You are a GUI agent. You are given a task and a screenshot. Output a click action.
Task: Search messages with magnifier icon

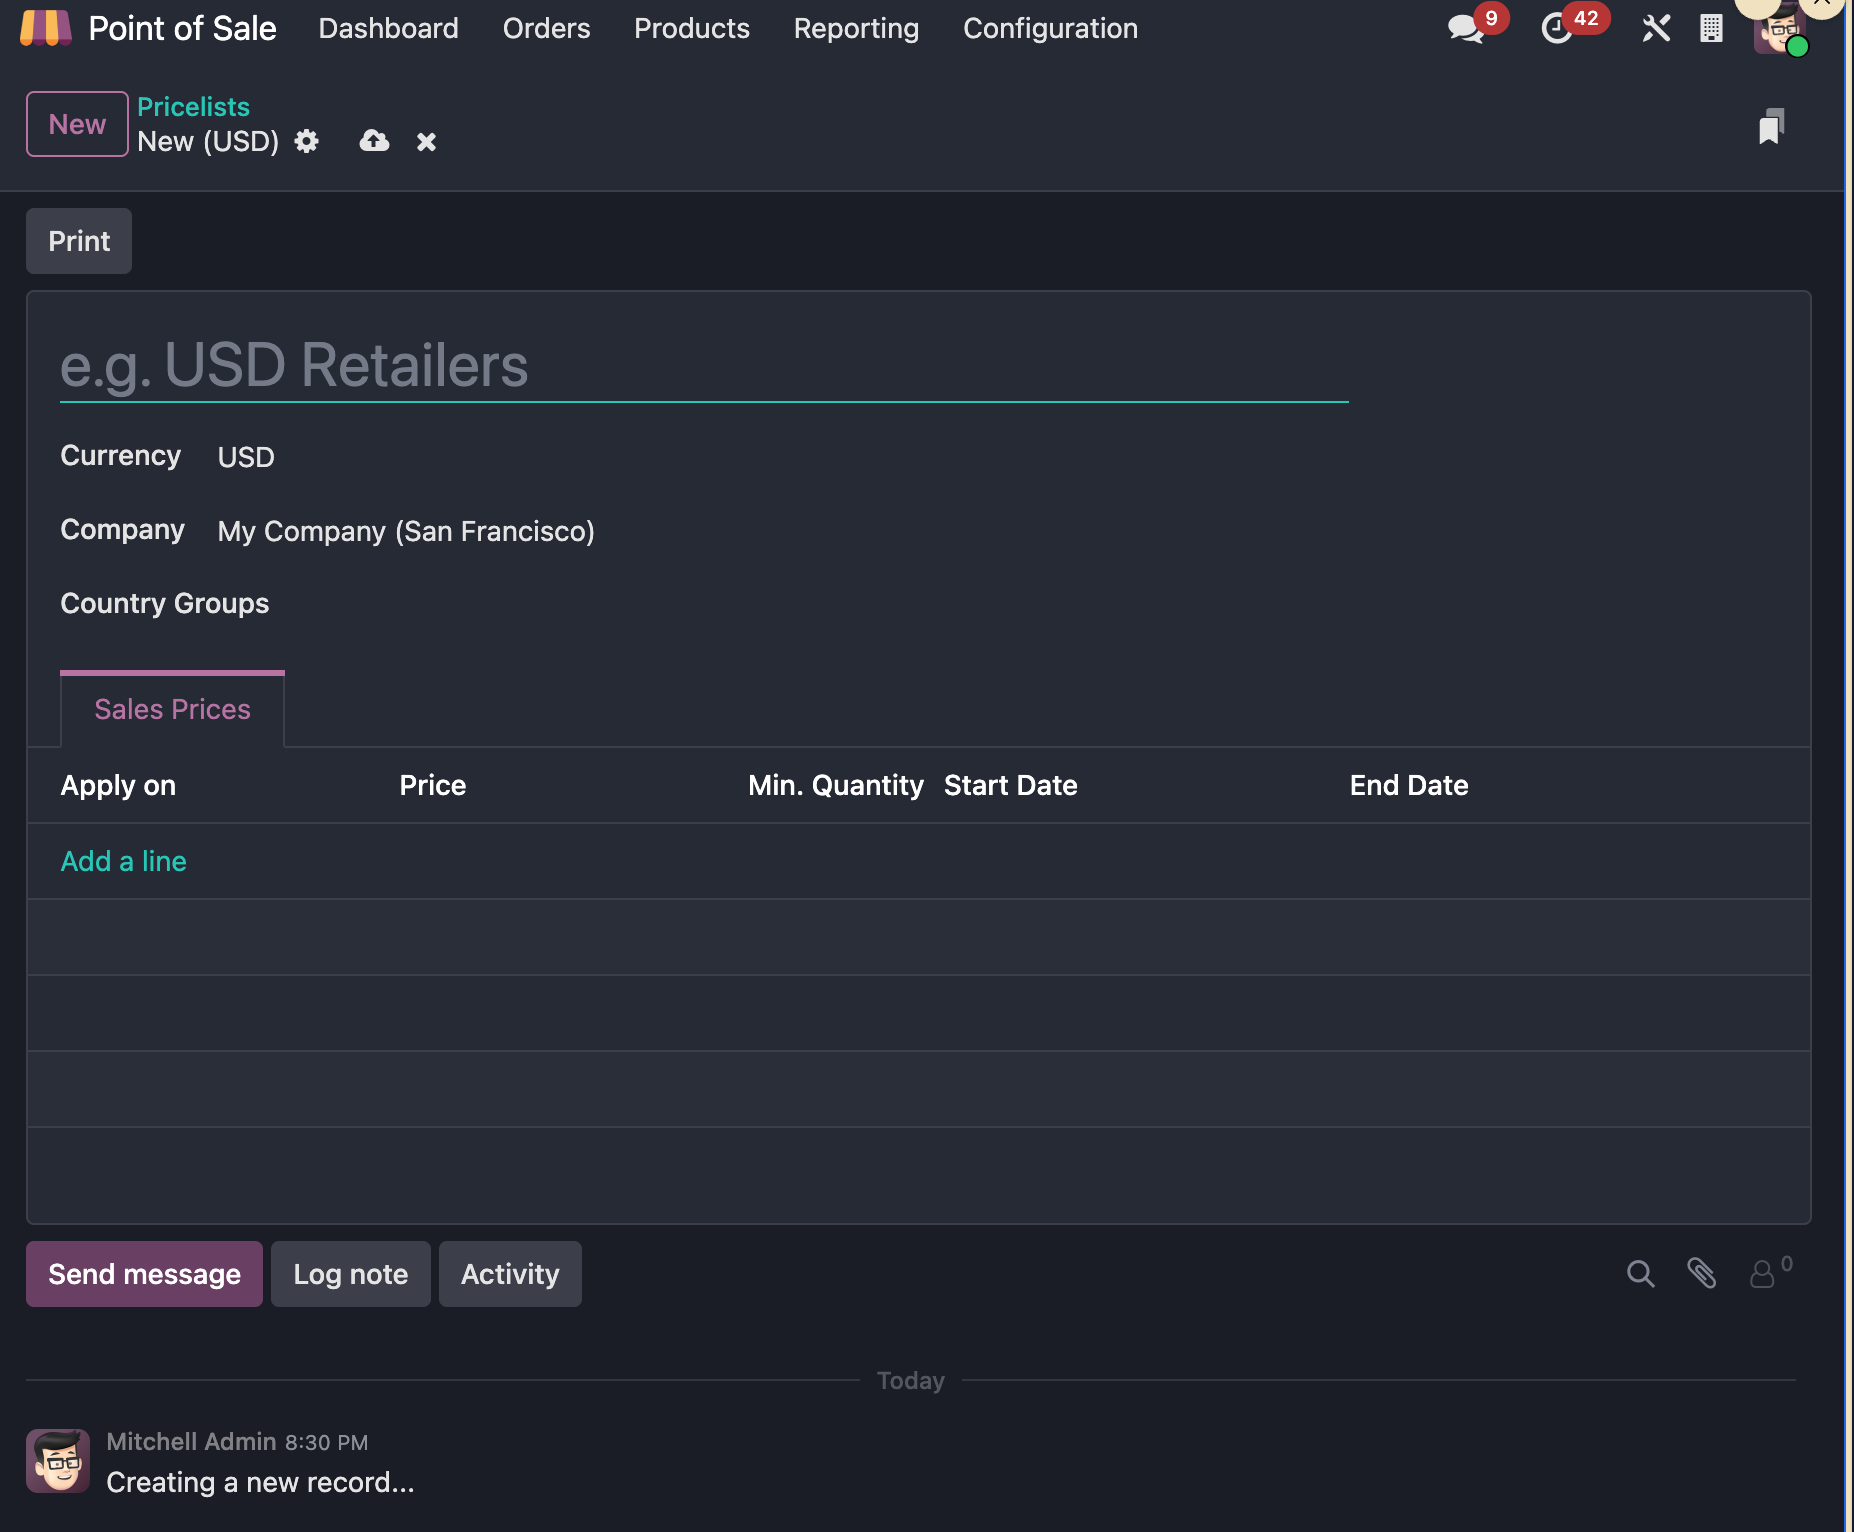click(1640, 1274)
